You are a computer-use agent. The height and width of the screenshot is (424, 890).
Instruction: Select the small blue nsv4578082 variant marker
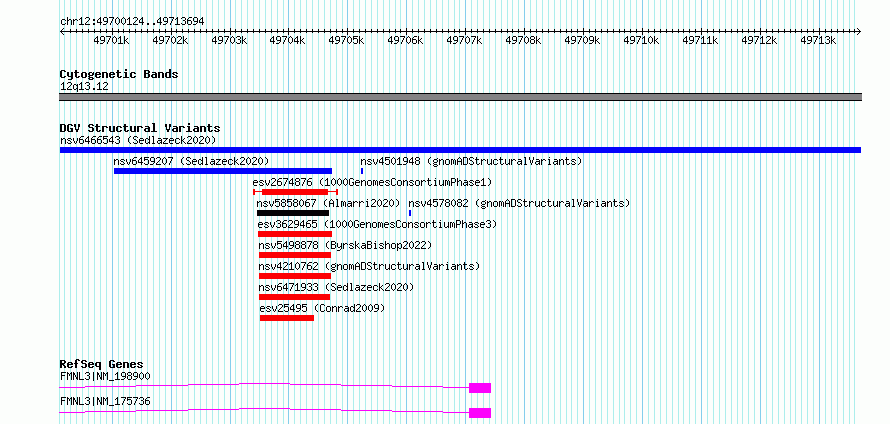pyautogui.click(x=410, y=213)
